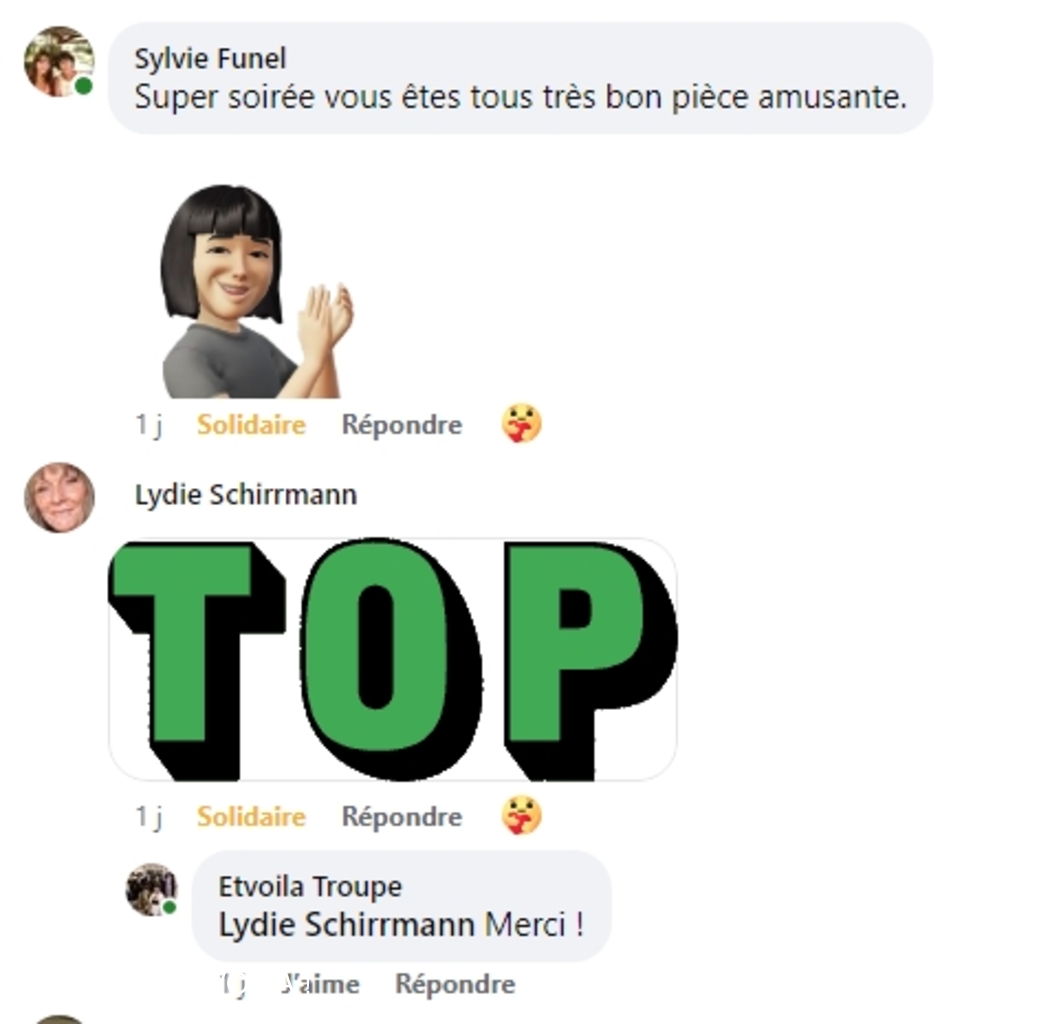Open timestamp of Sylvie's comment
This screenshot has height=1024, width=1050.
149,425
